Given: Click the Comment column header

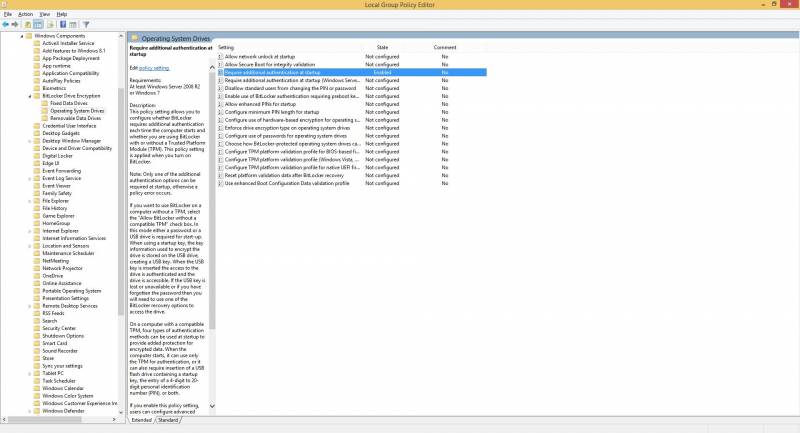Looking at the screenshot, I should click(x=445, y=47).
